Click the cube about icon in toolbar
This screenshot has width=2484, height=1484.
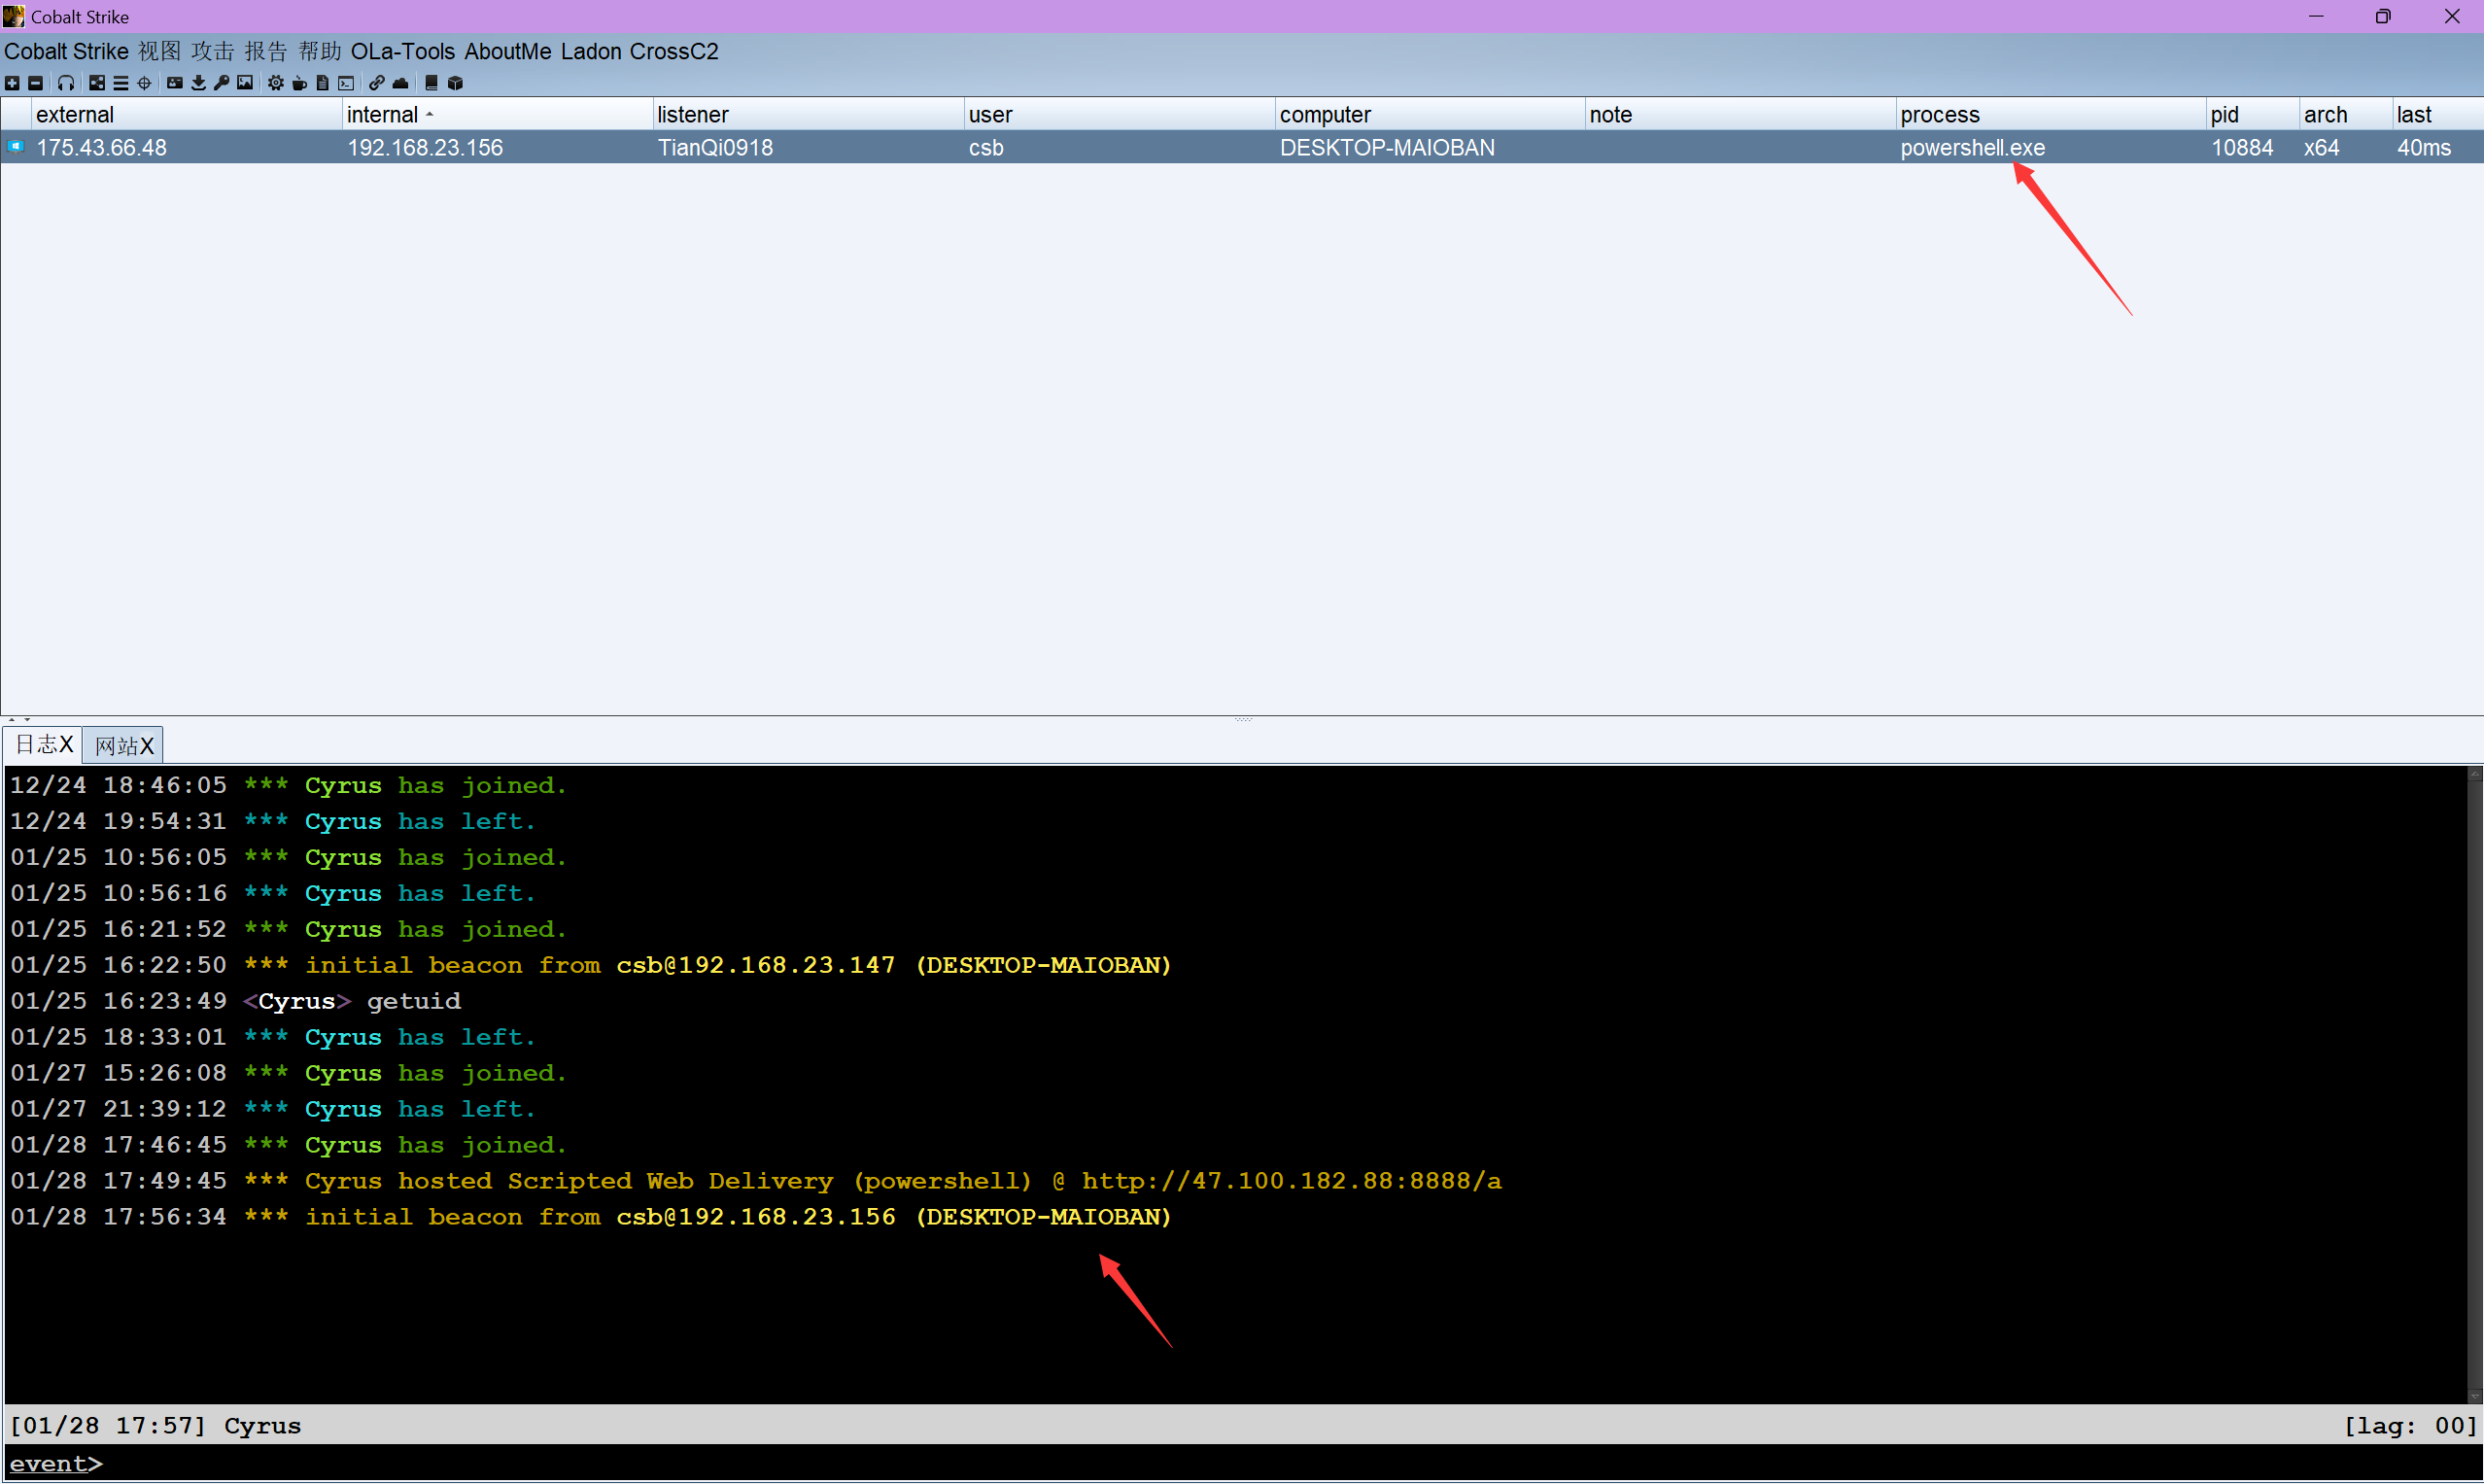[456, 83]
